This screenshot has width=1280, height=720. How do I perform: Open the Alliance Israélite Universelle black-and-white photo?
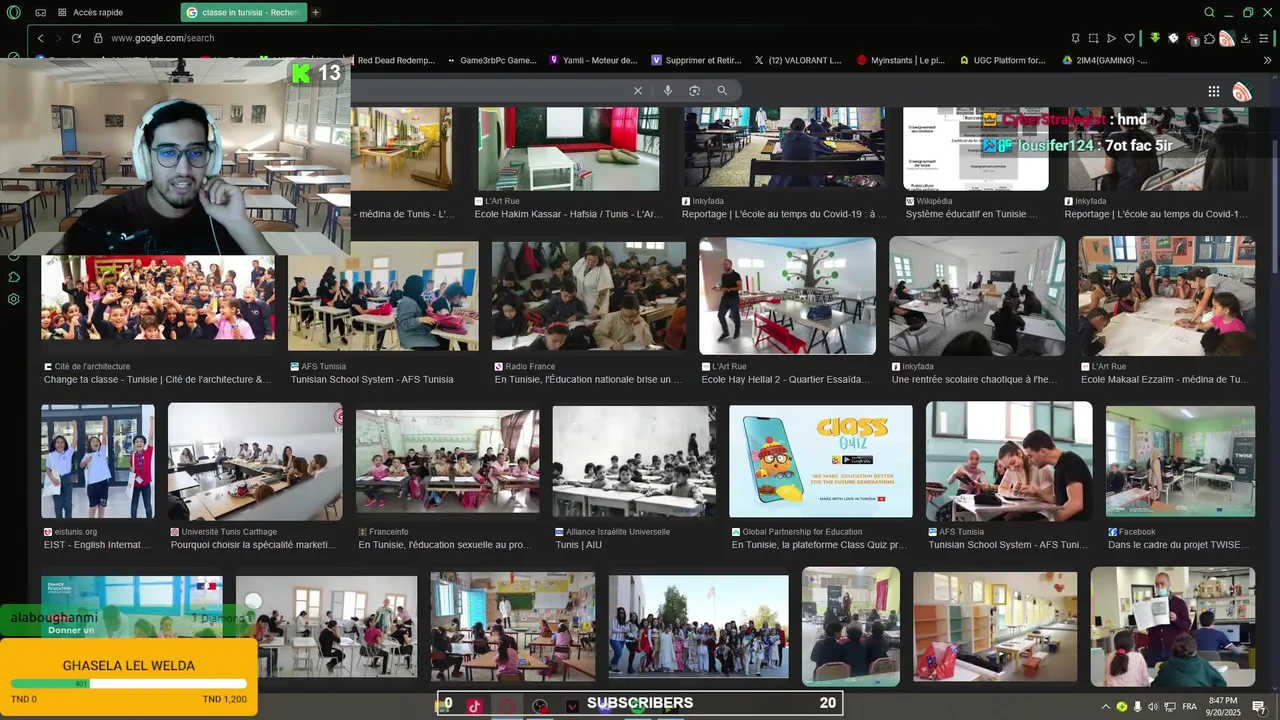point(634,461)
